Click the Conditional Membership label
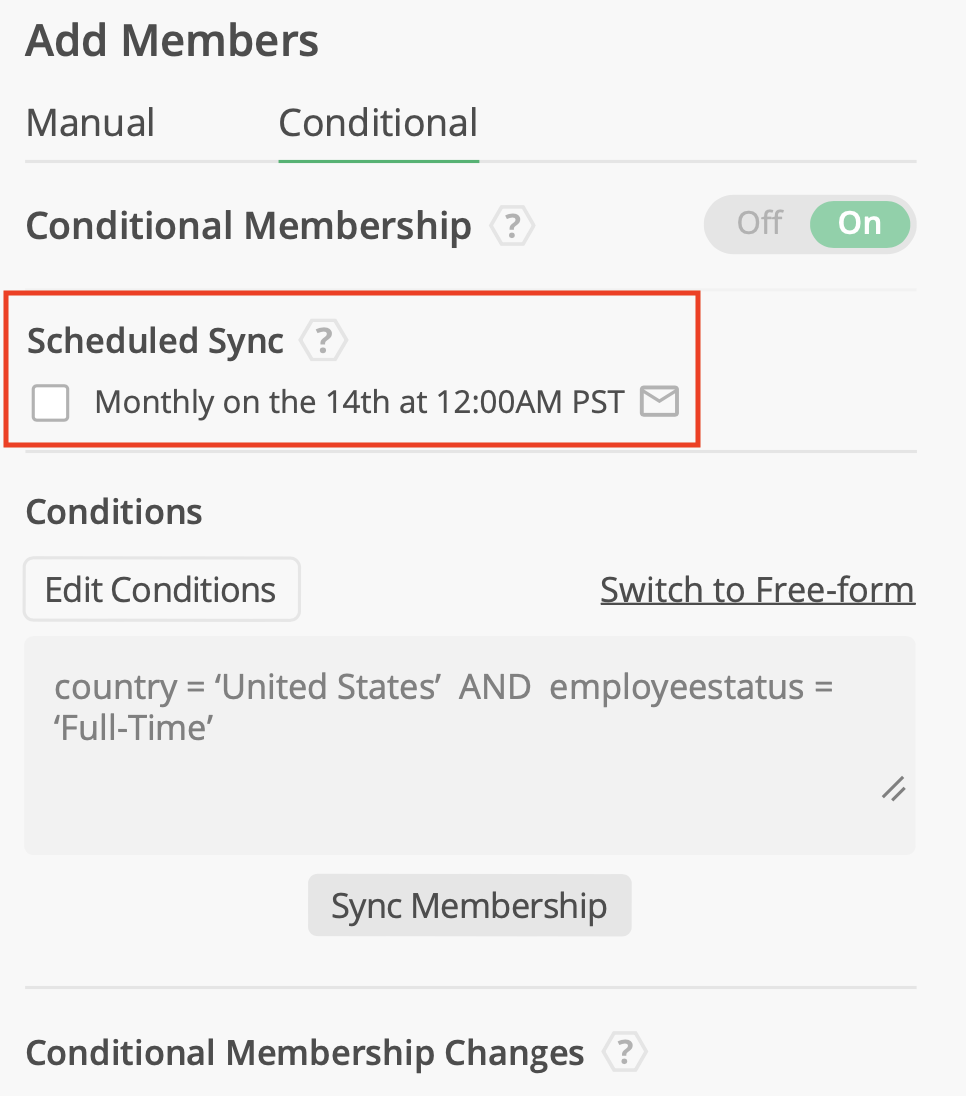Image resolution: width=966 pixels, height=1096 pixels. click(248, 226)
